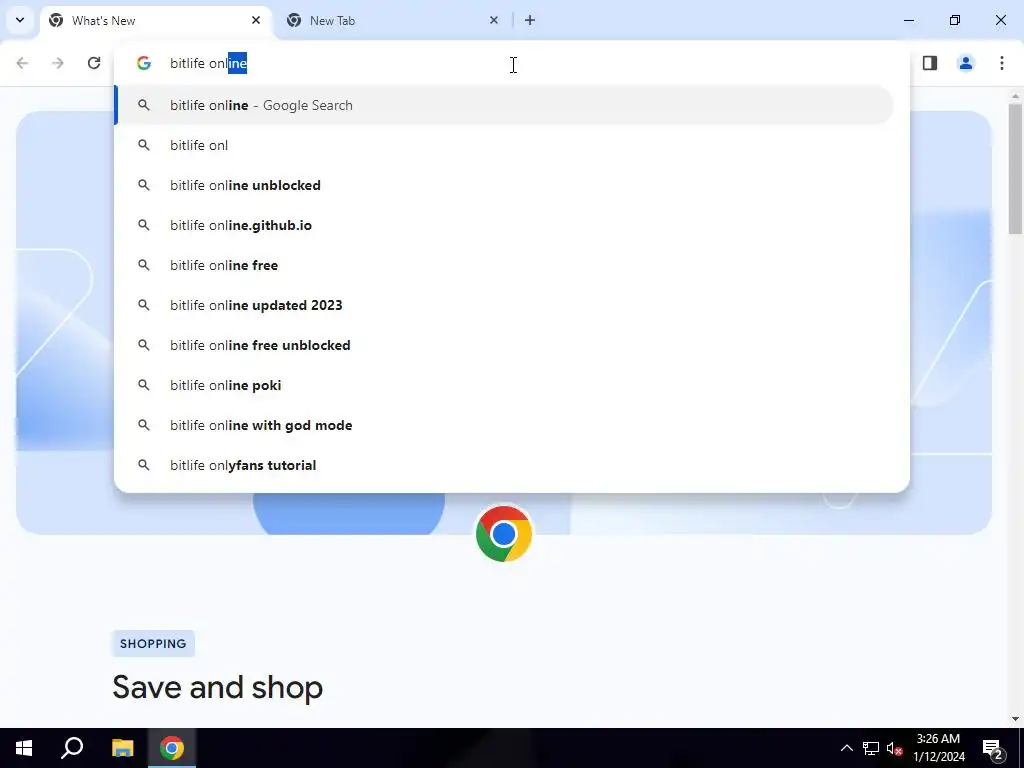Choose 'bitlife online unblocked' suggestion

coord(504,185)
